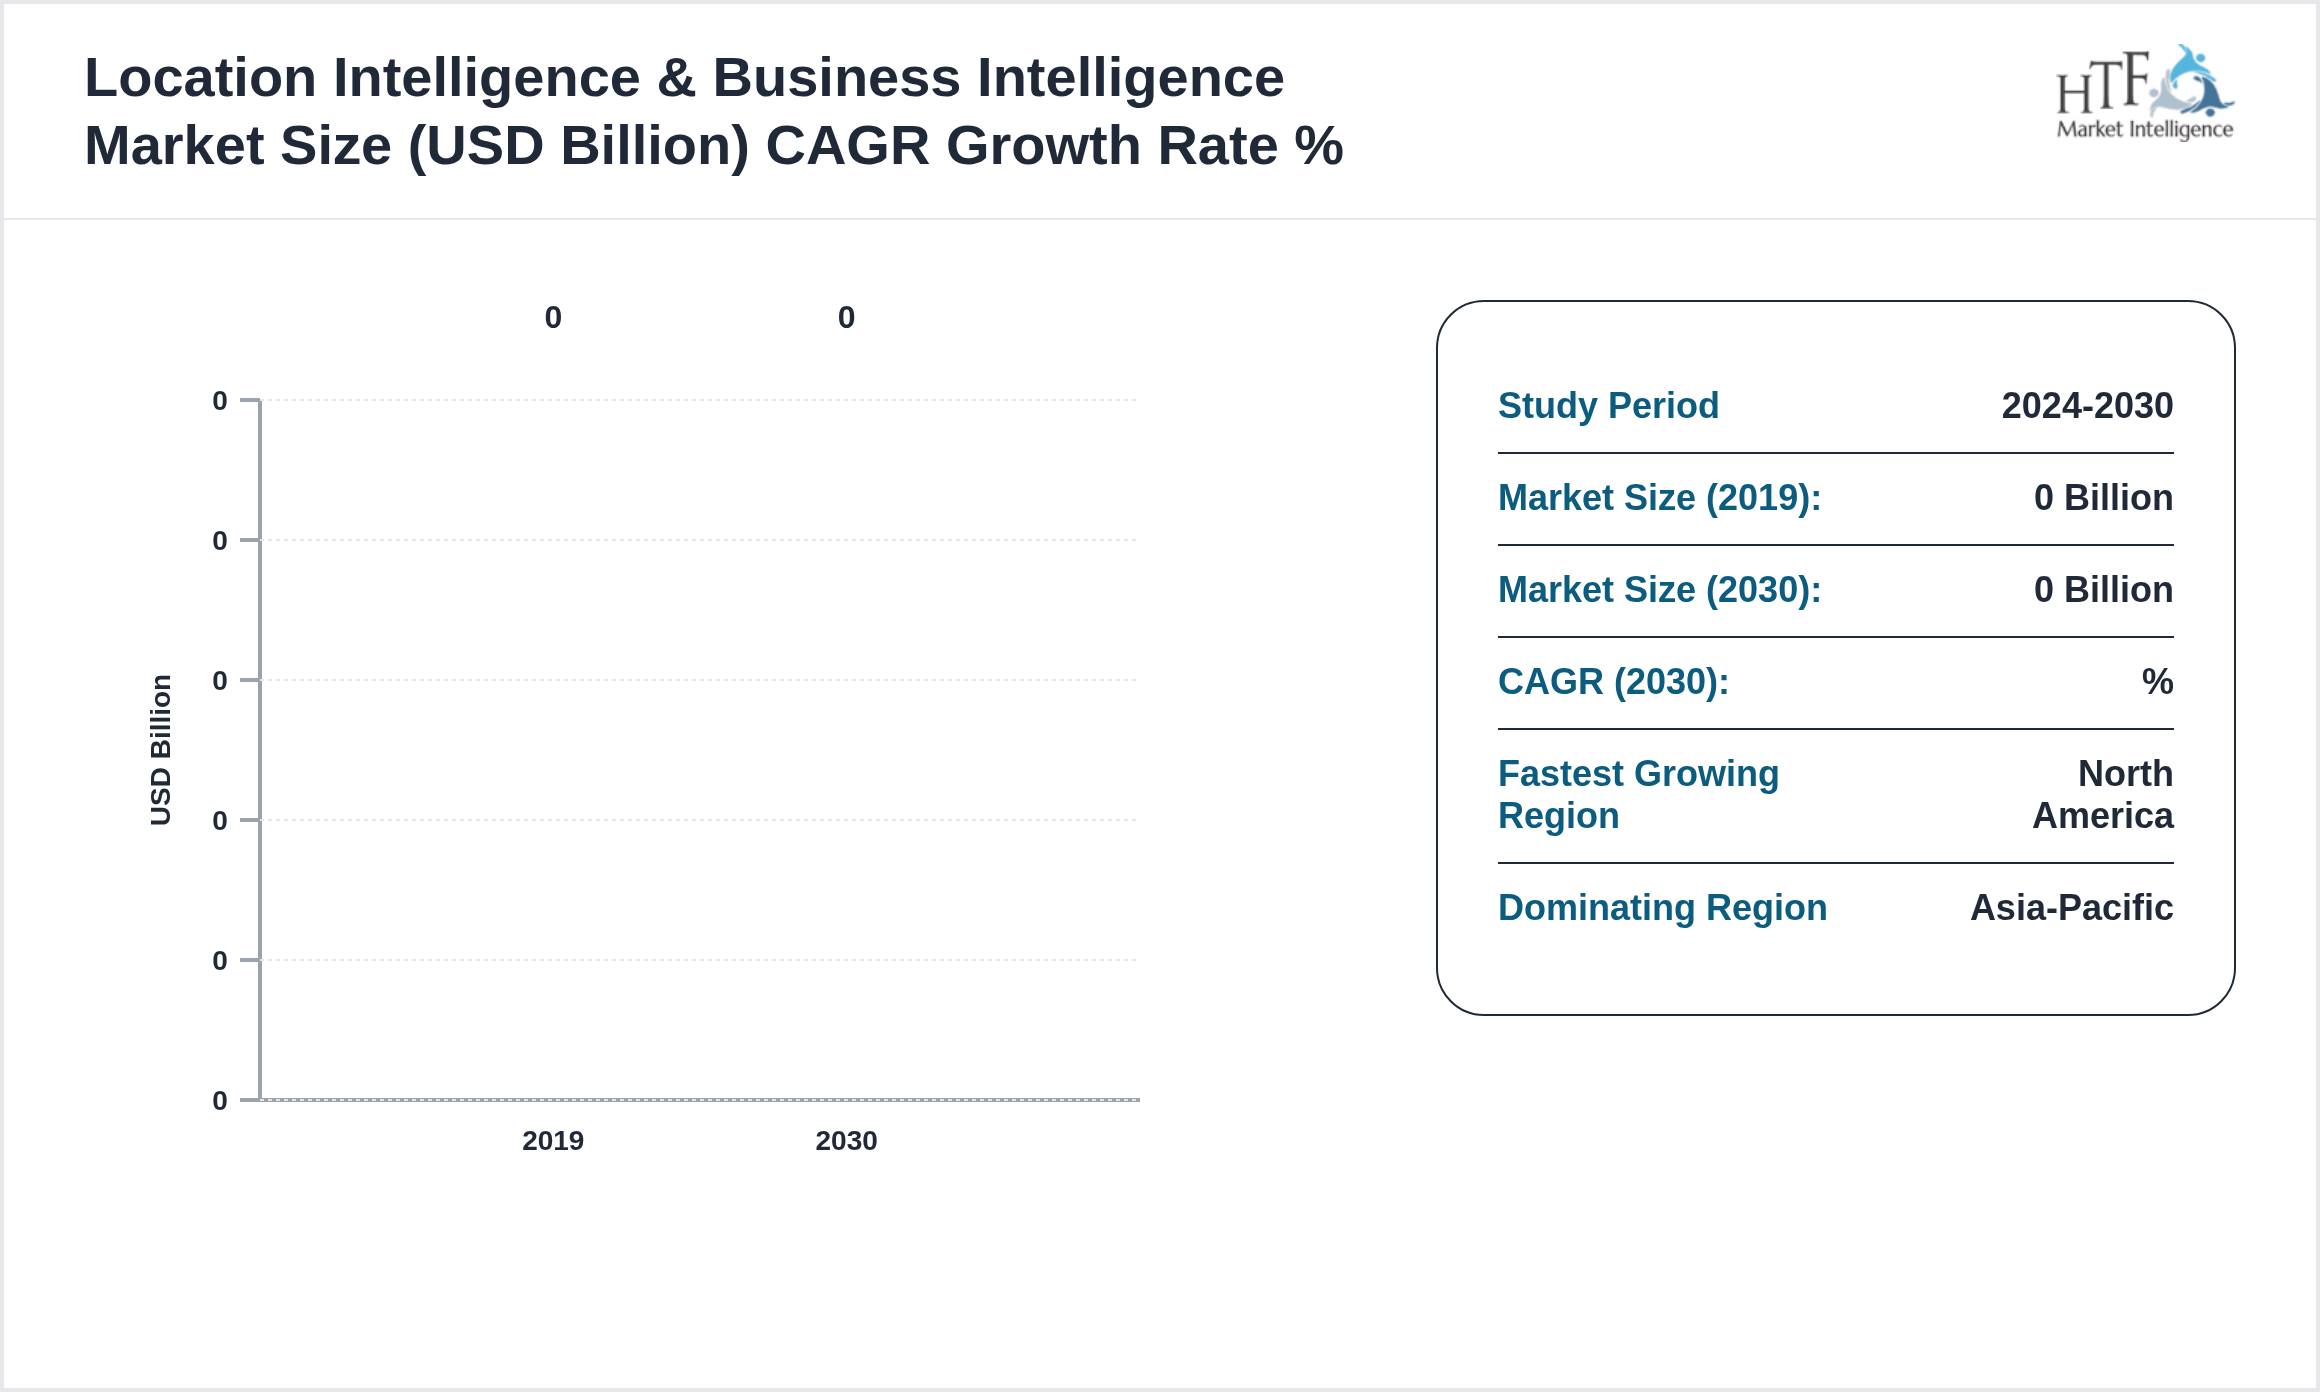Image resolution: width=2320 pixels, height=1392 pixels.
Task: Open the Study Period row details
Action: tap(1608, 406)
